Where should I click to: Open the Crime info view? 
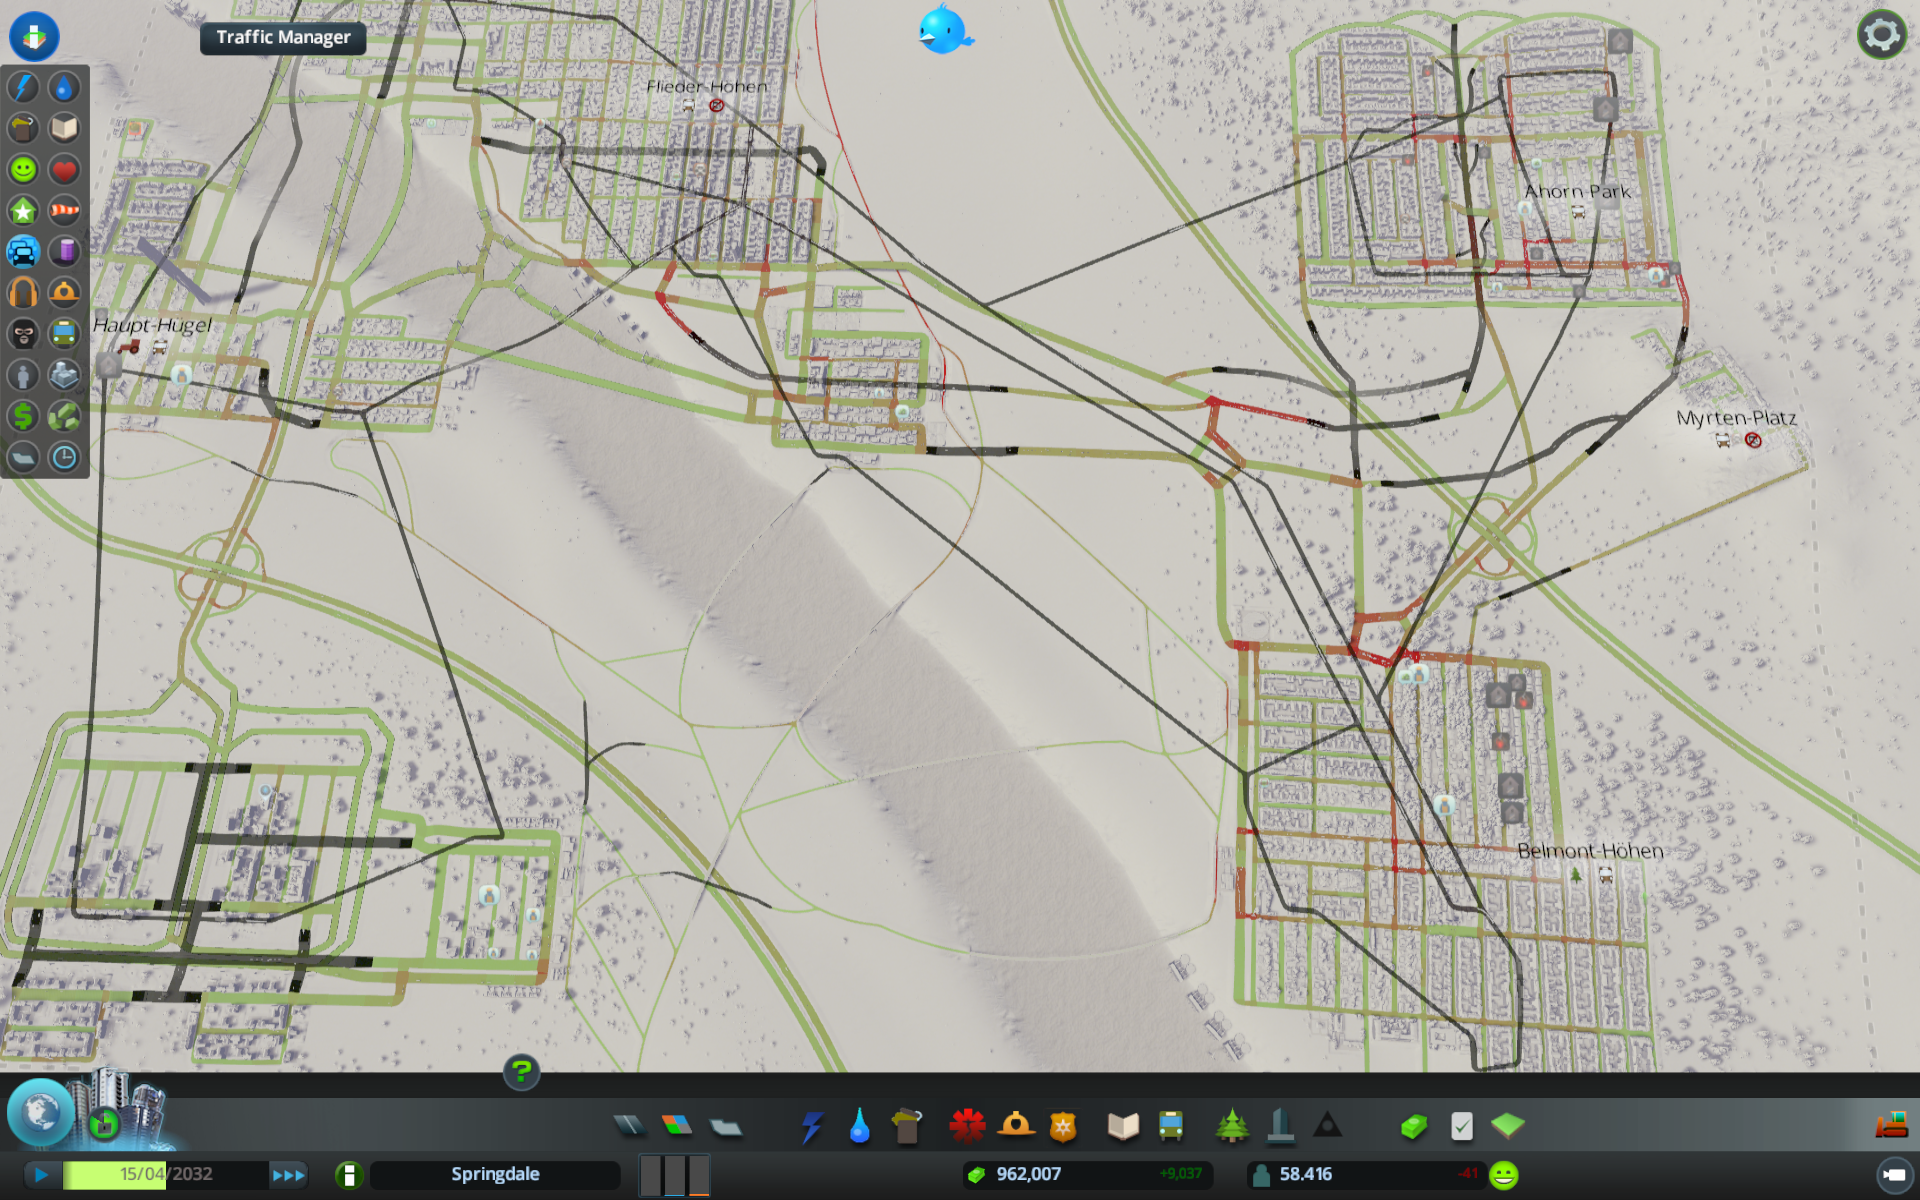pos(23,333)
